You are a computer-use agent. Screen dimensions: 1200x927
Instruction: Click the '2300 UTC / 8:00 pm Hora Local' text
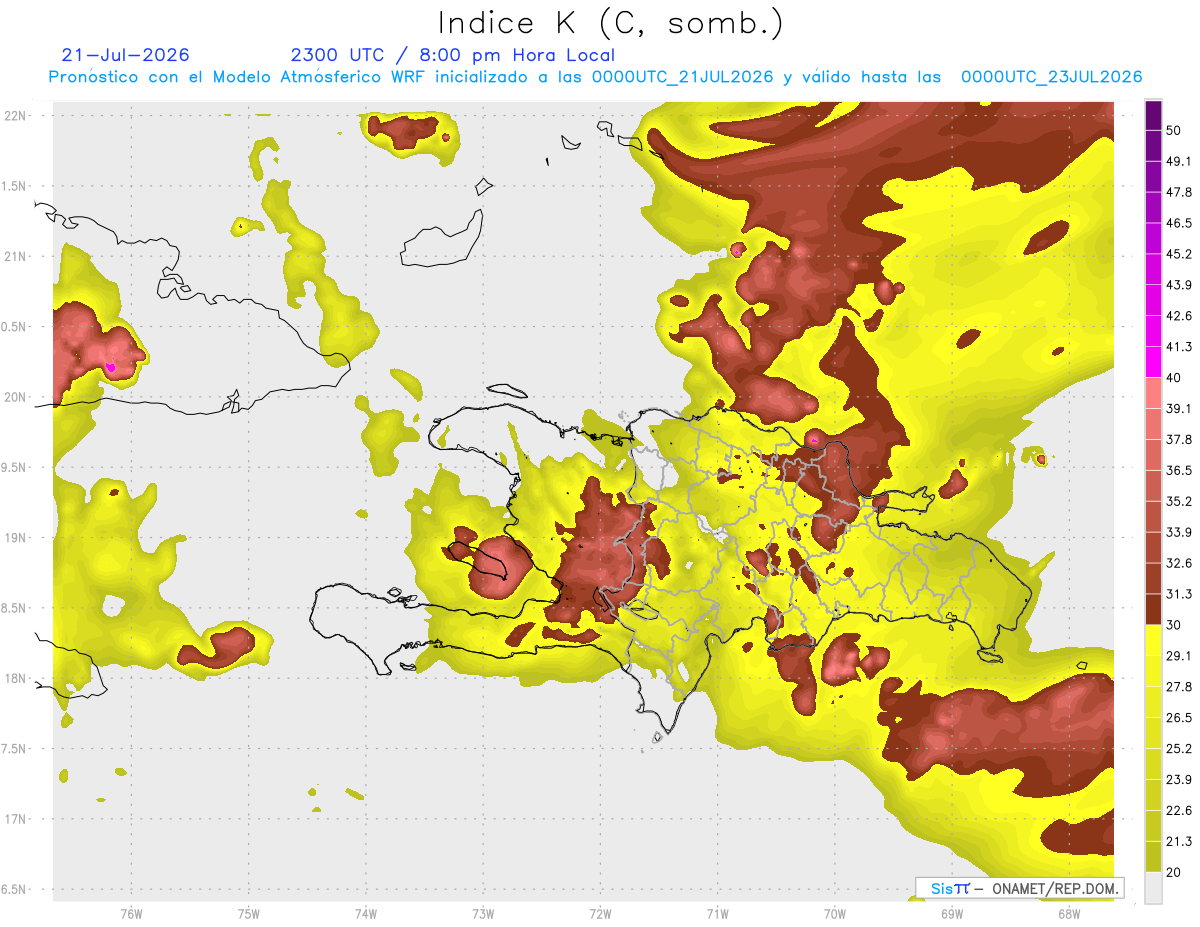(452, 55)
